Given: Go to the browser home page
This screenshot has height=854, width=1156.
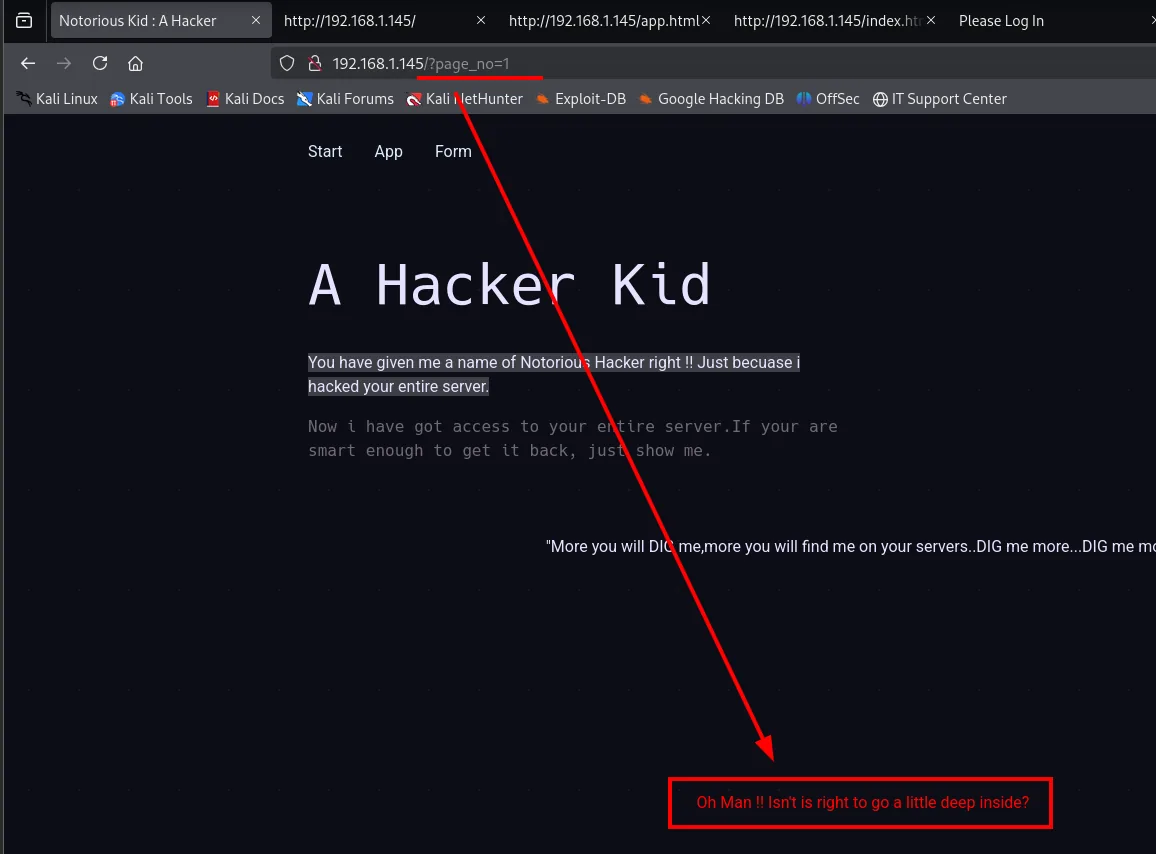Looking at the screenshot, I should [x=136, y=63].
